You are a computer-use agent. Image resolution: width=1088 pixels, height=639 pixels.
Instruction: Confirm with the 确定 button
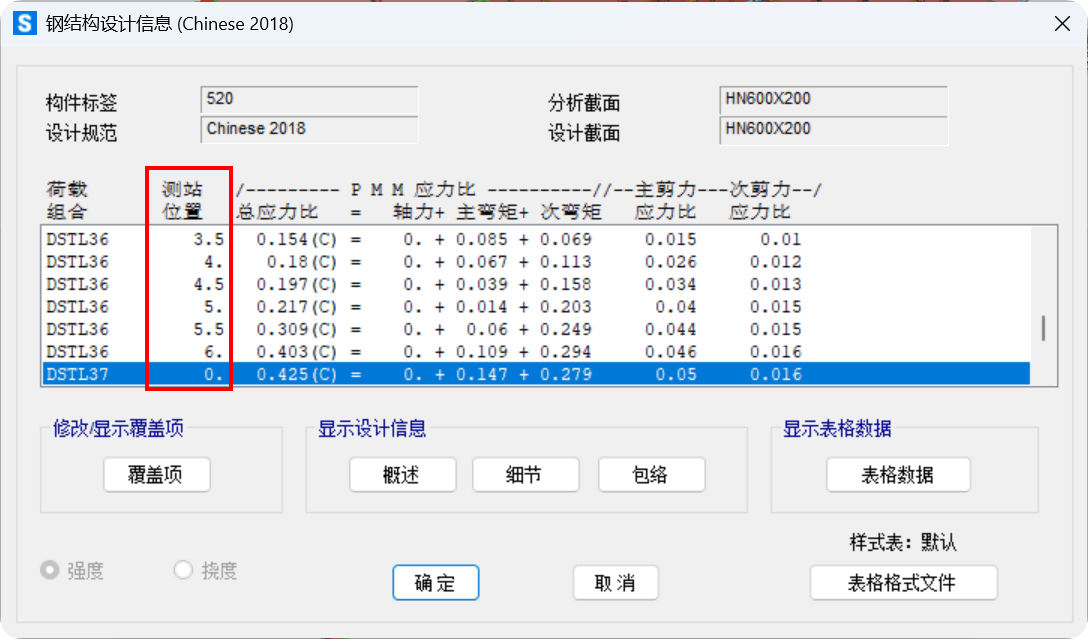[435, 583]
